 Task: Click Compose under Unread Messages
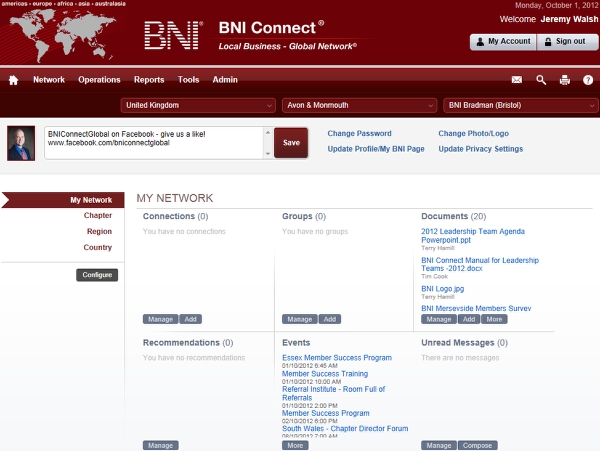click(x=477, y=445)
